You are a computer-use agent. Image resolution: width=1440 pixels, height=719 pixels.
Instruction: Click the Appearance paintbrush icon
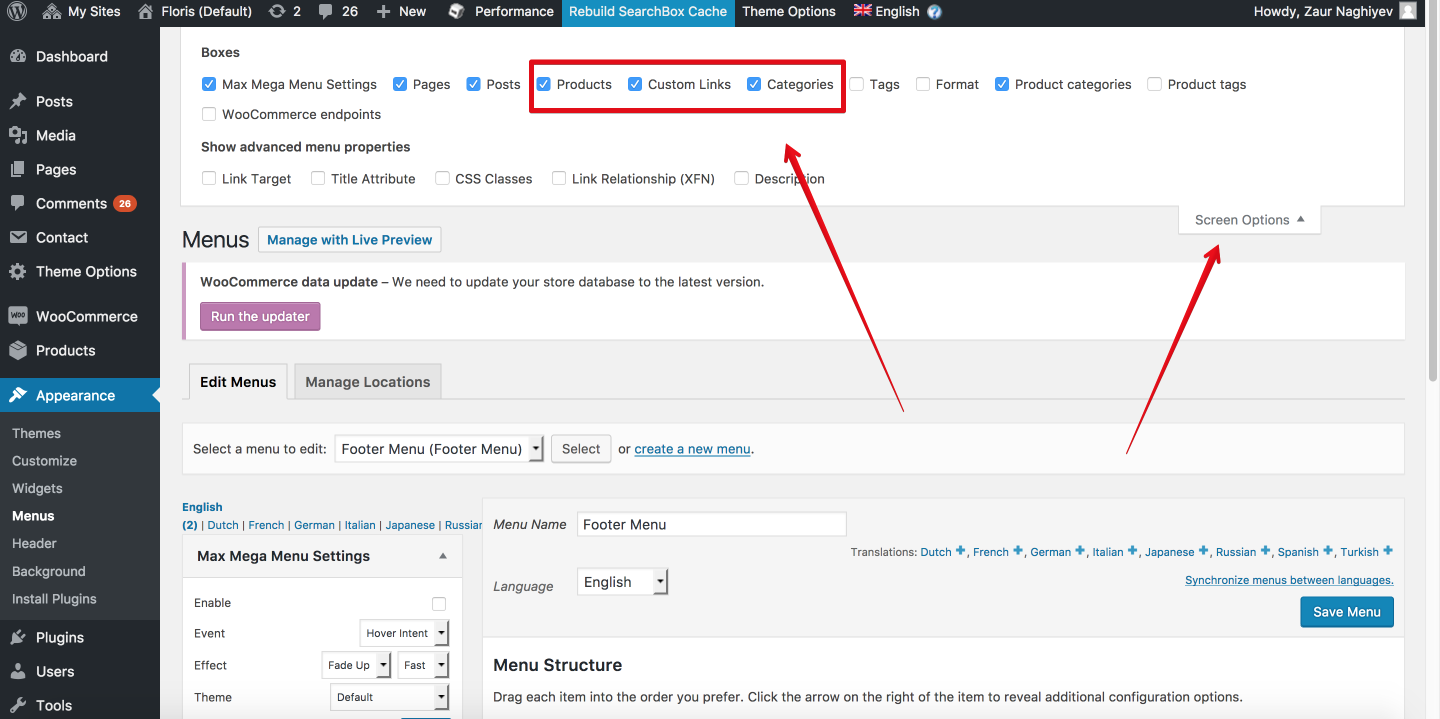[x=18, y=395]
